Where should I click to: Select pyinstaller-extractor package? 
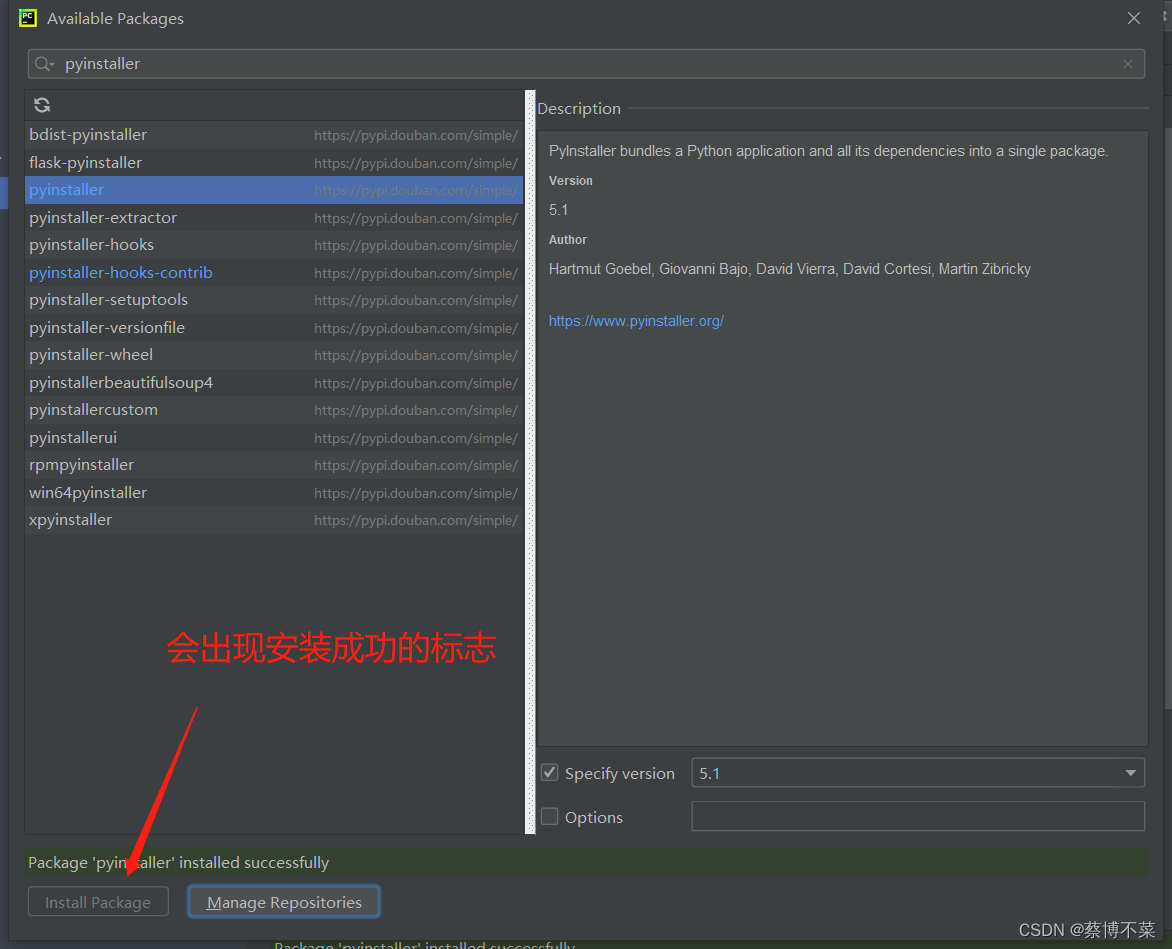(274, 217)
